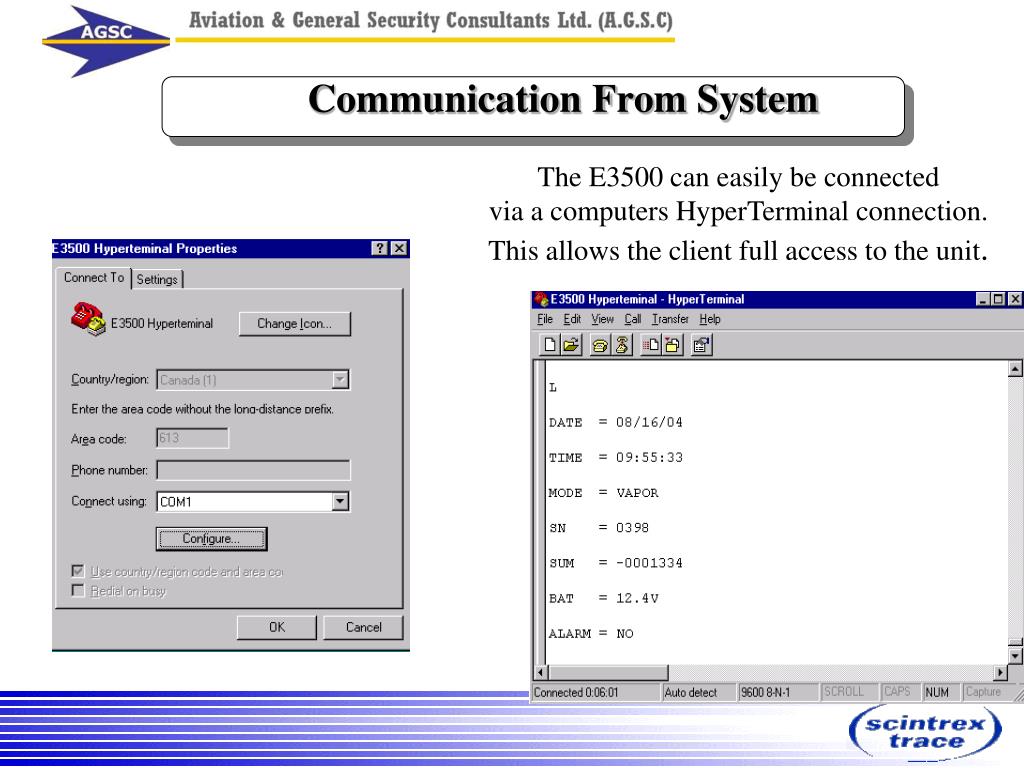Image resolution: width=1024 pixels, height=768 pixels.
Task: Click the Open folder icon in HyperTerminal toolbar
Action: [571, 345]
